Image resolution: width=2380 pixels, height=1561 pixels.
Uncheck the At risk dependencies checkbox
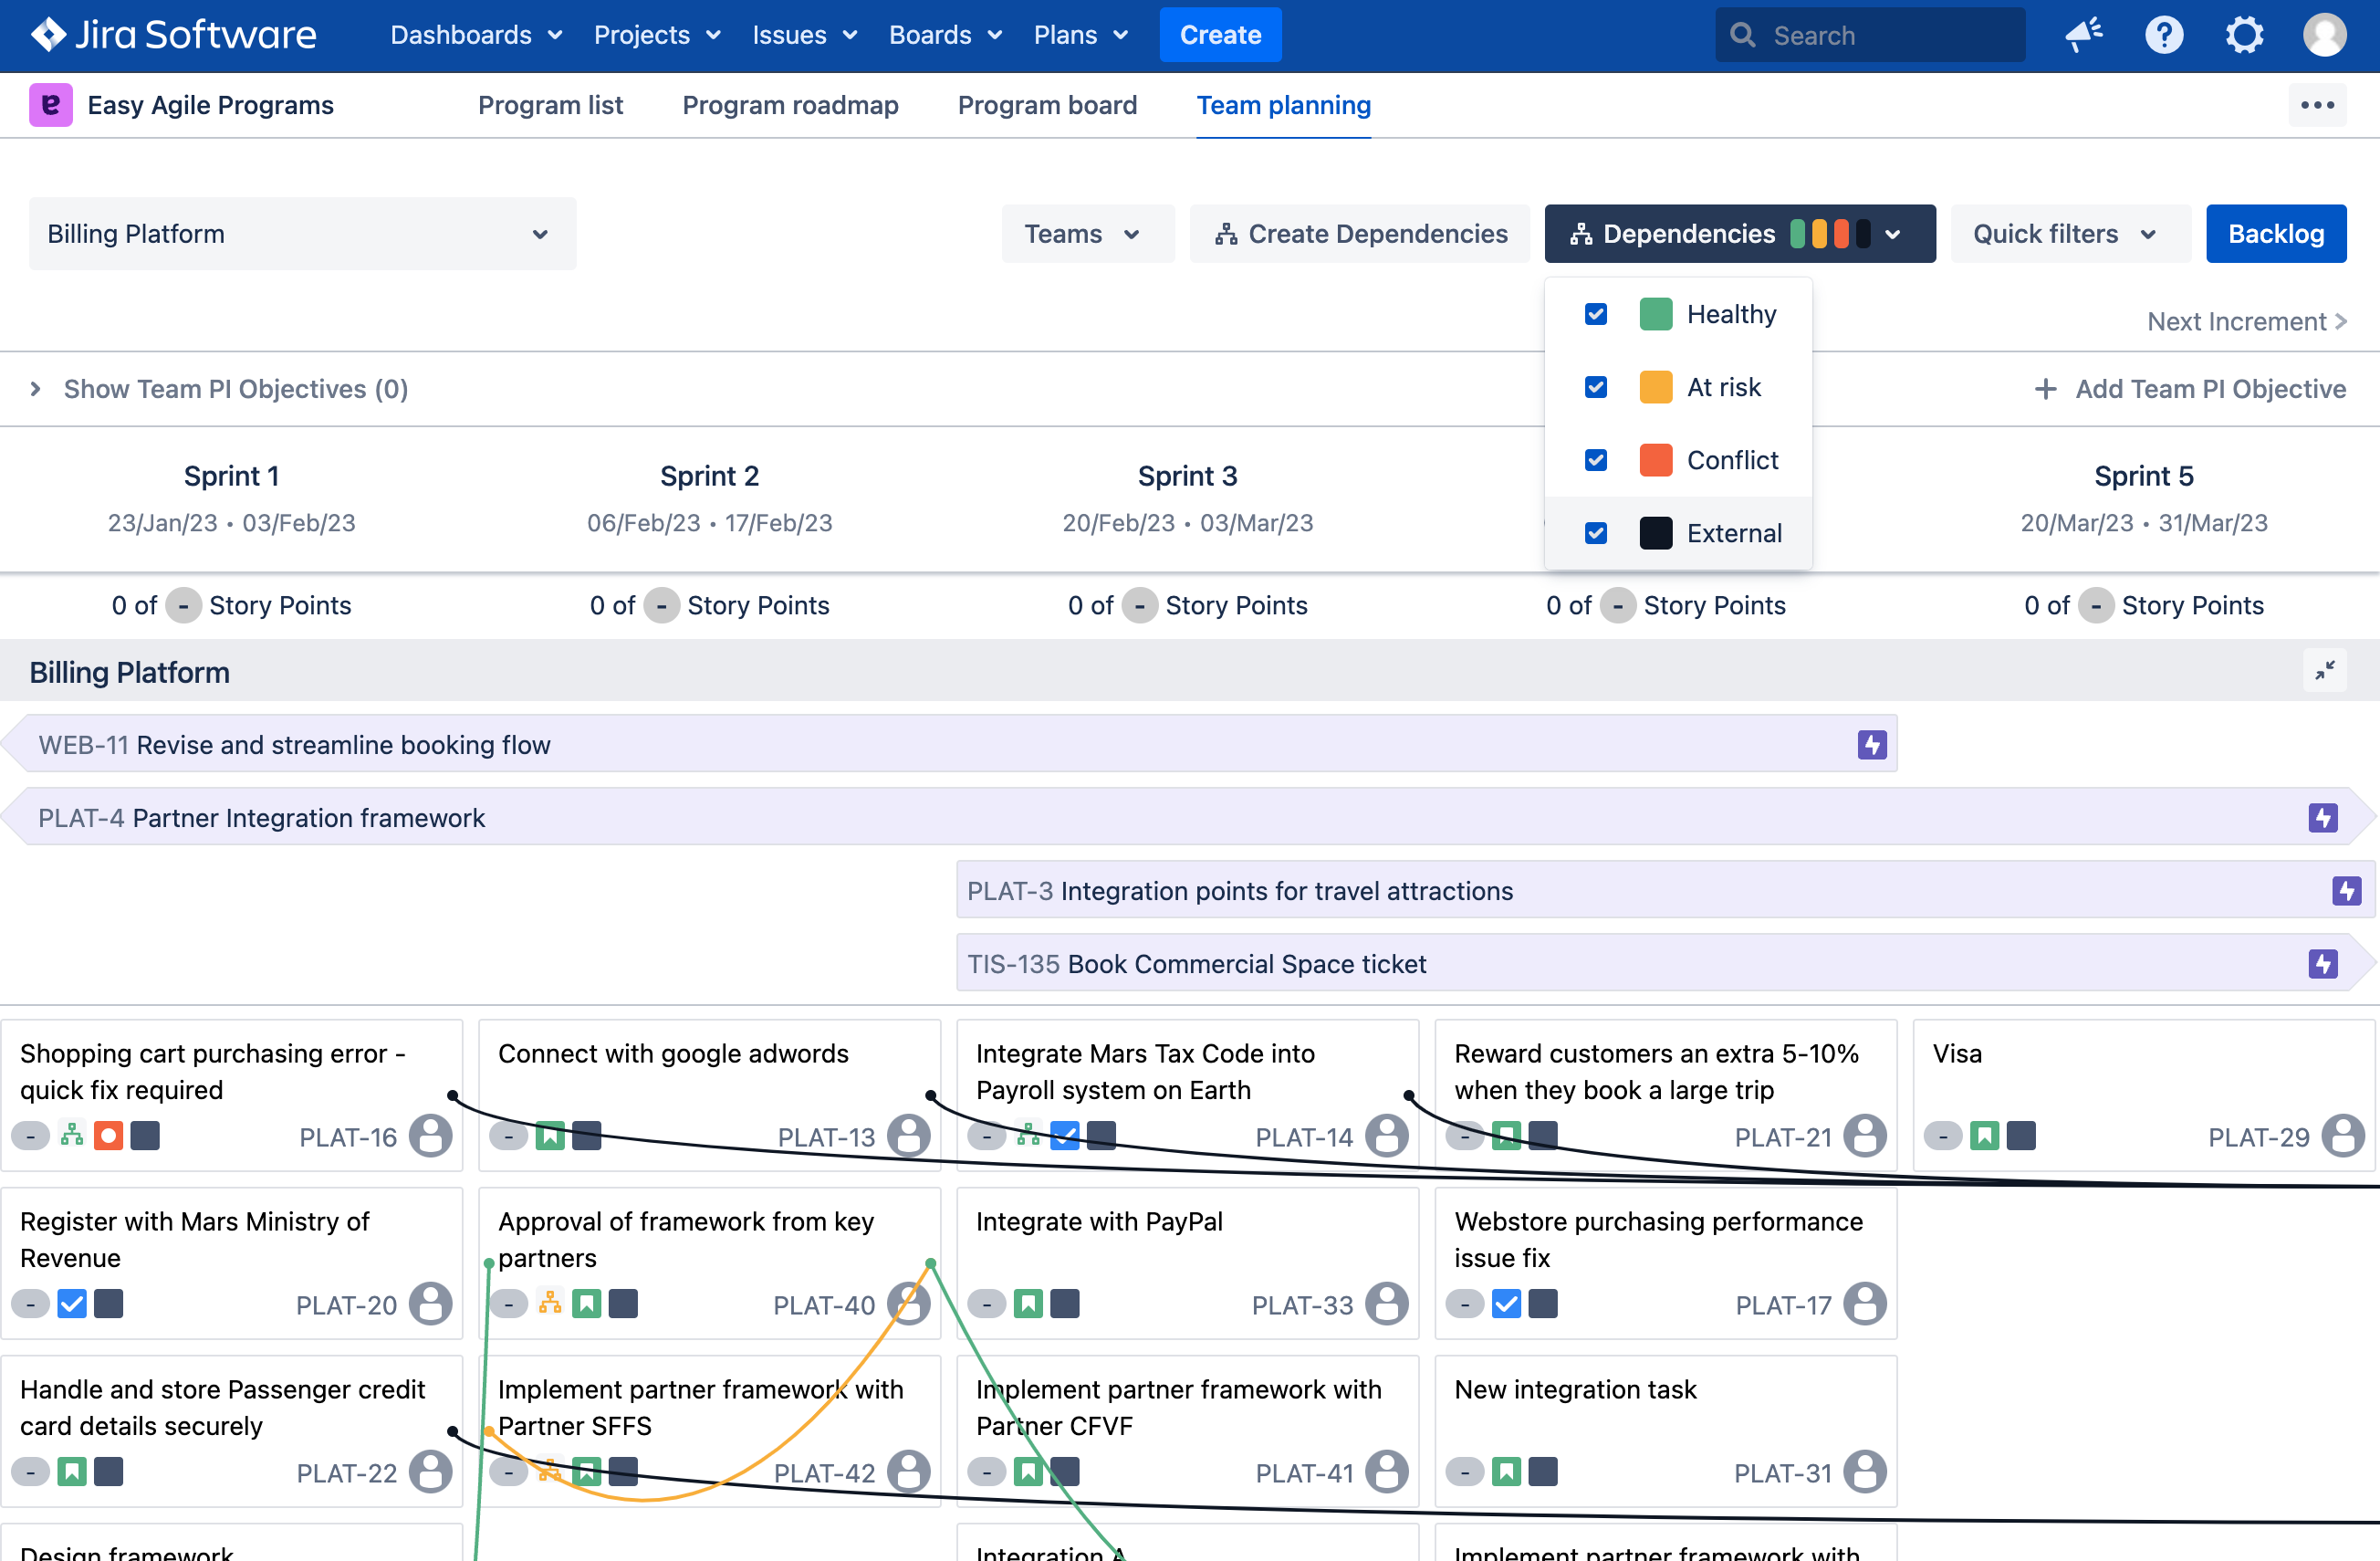pyautogui.click(x=1596, y=387)
